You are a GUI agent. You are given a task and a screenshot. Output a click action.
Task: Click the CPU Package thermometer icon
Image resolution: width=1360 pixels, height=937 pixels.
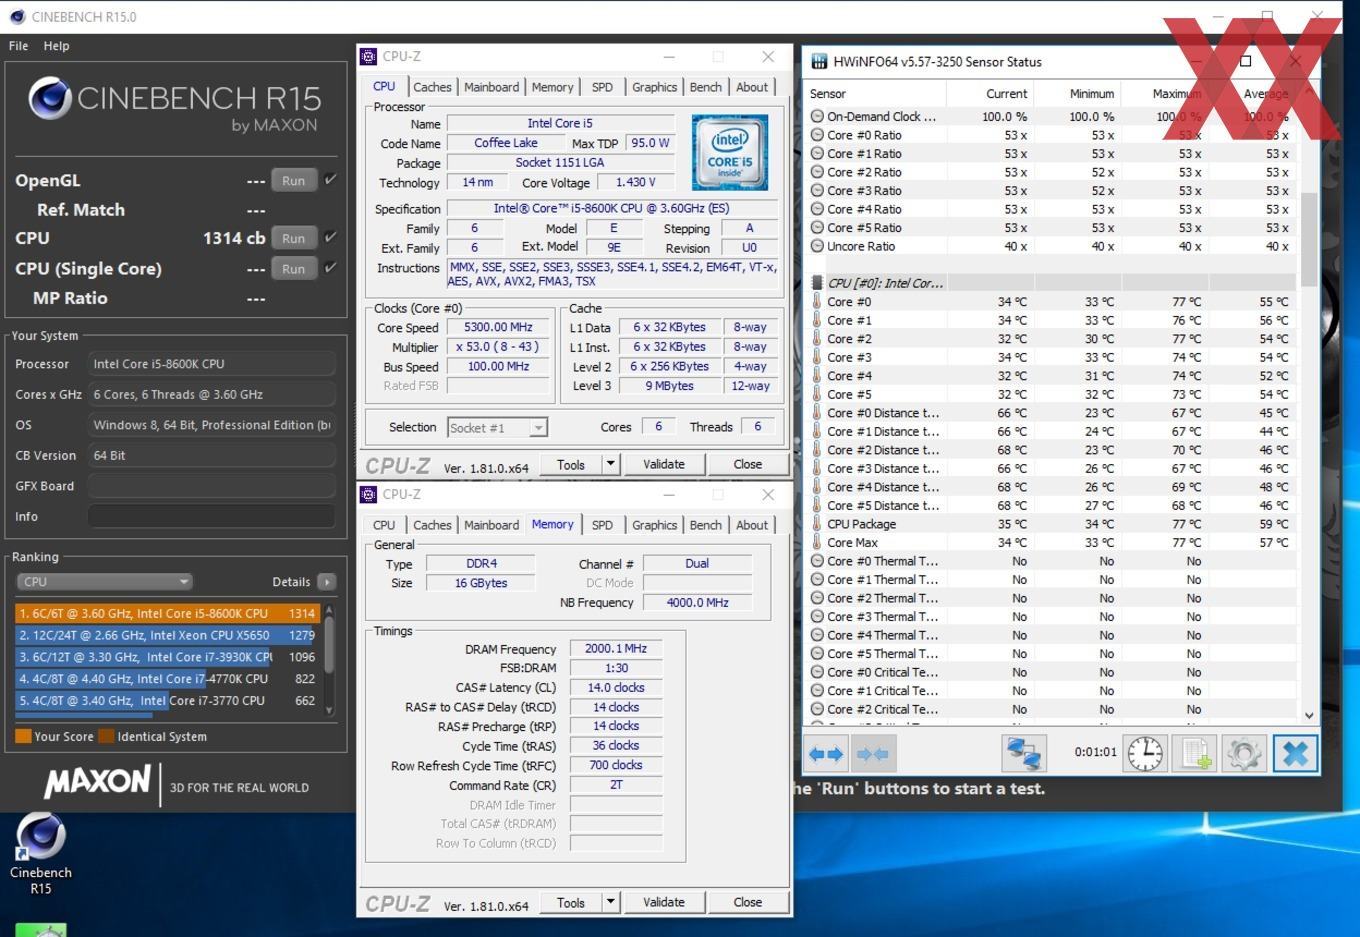(x=817, y=524)
